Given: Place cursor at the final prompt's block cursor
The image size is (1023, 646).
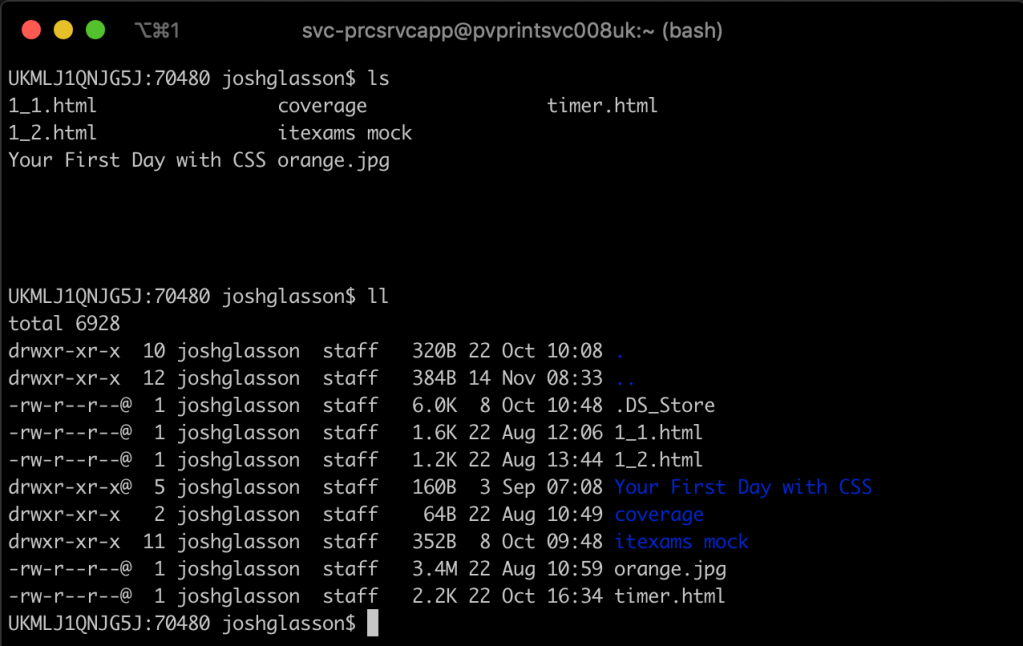Looking at the screenshot, I should [x=373, y=624].
